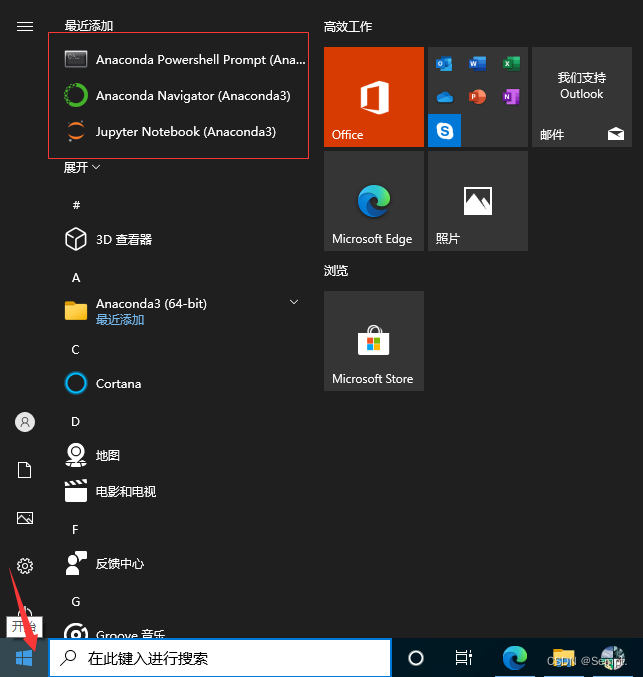Open Outlook icon in Office group tile
The height and width of the screenshot is (677, 643).
pyautogui.click(x=444, y=63)
